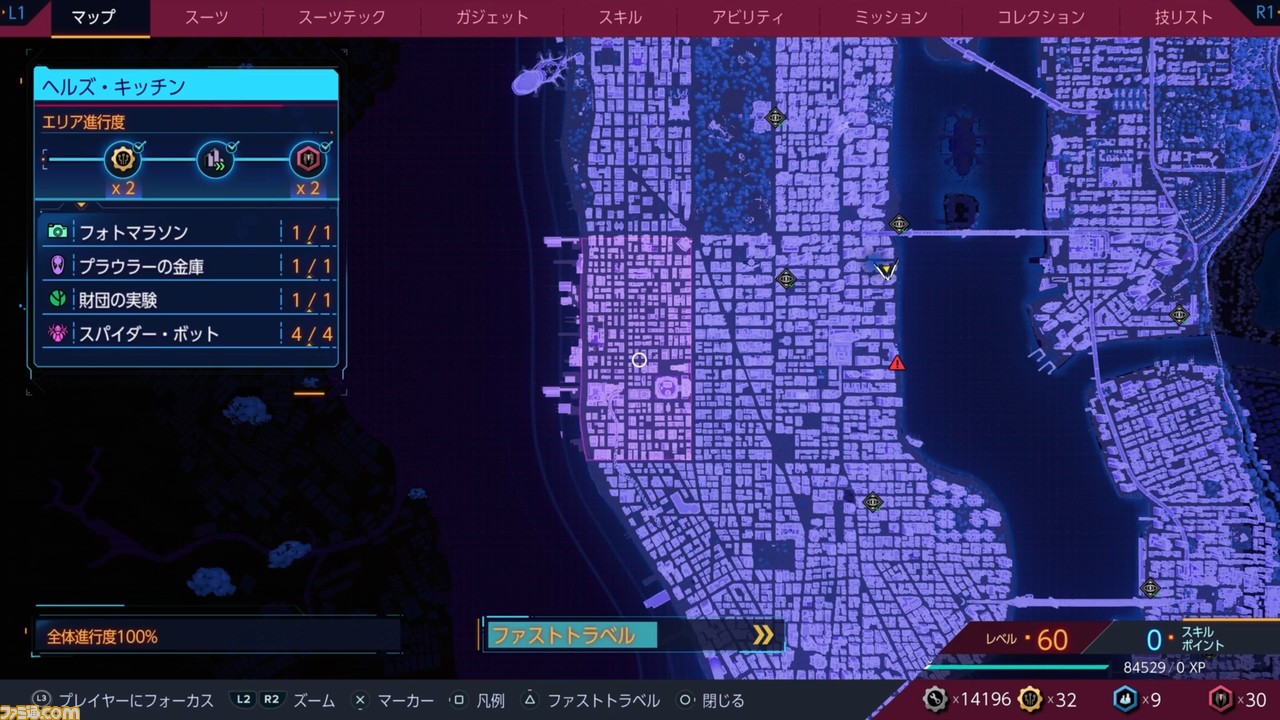Select the フォトマラソン row

point(187,232)
